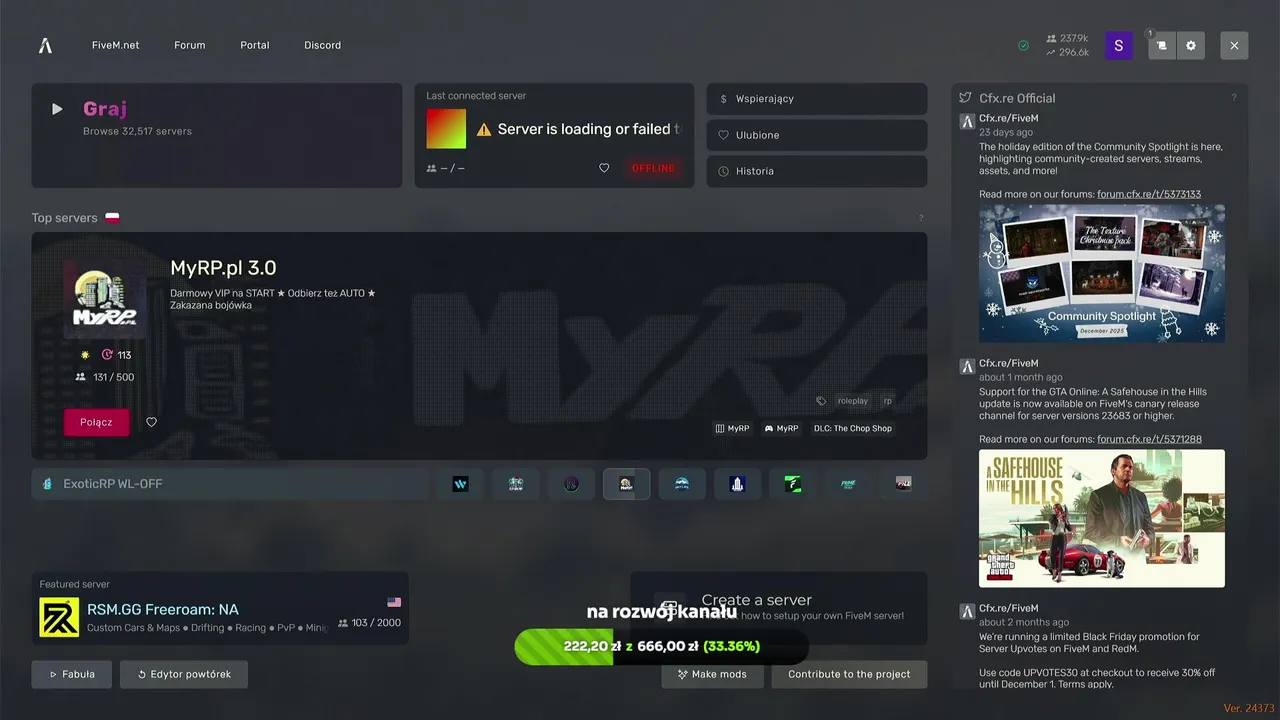Click the MyRP server logo image

[x=104, y=299]
